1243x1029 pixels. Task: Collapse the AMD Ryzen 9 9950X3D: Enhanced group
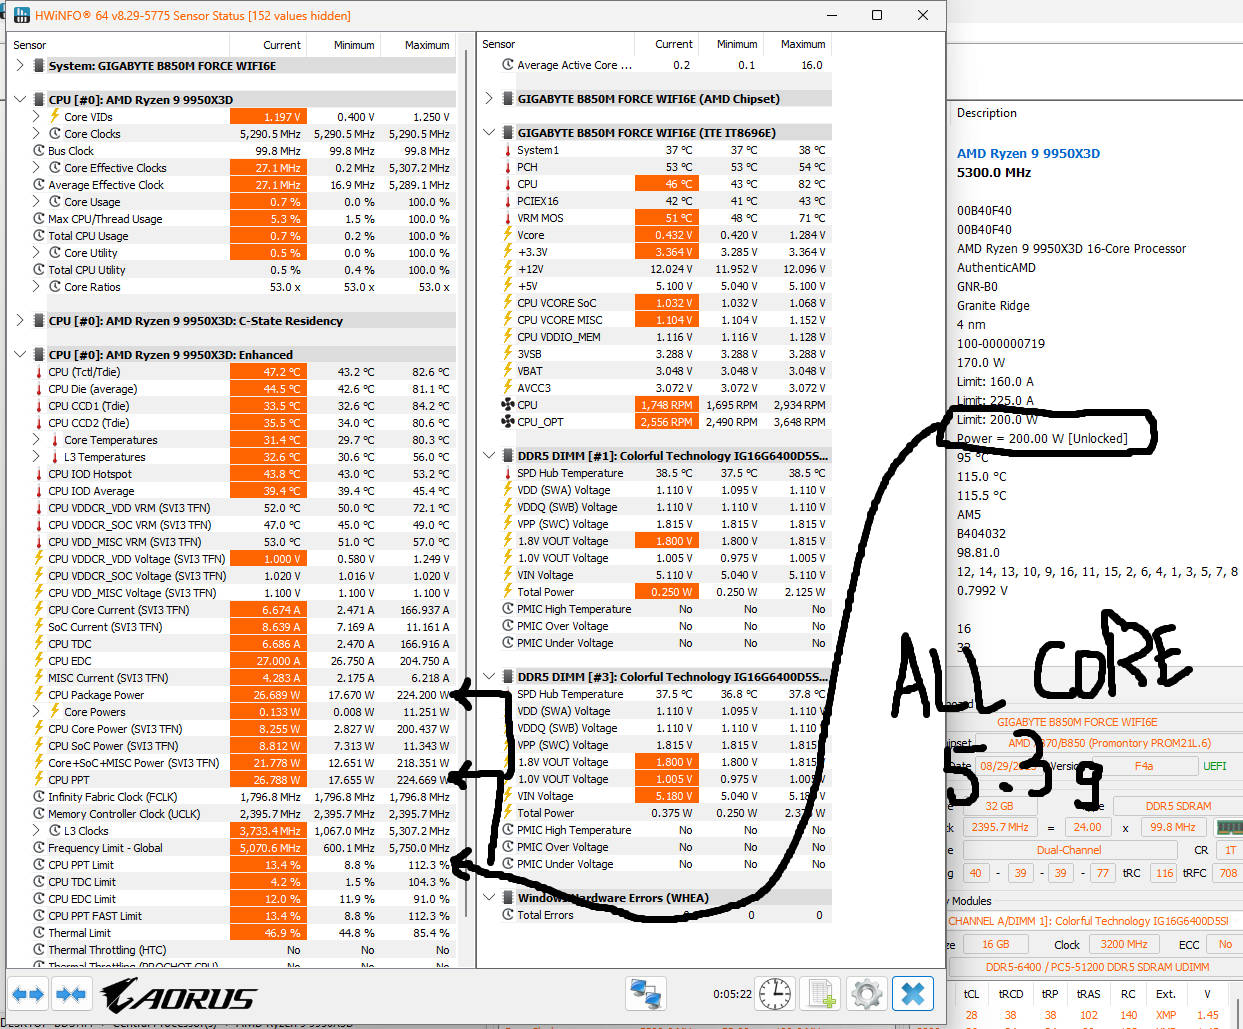[20, 355]
